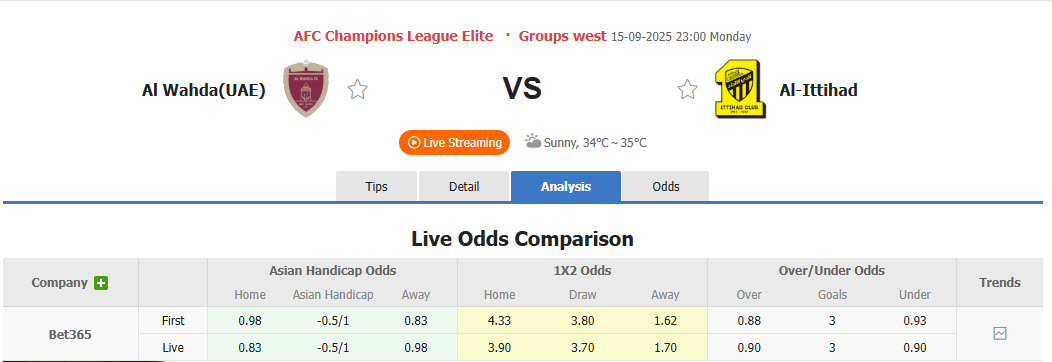Go to the Odds tab
The image size is (1052, 362).
click(x=666, y=186)
